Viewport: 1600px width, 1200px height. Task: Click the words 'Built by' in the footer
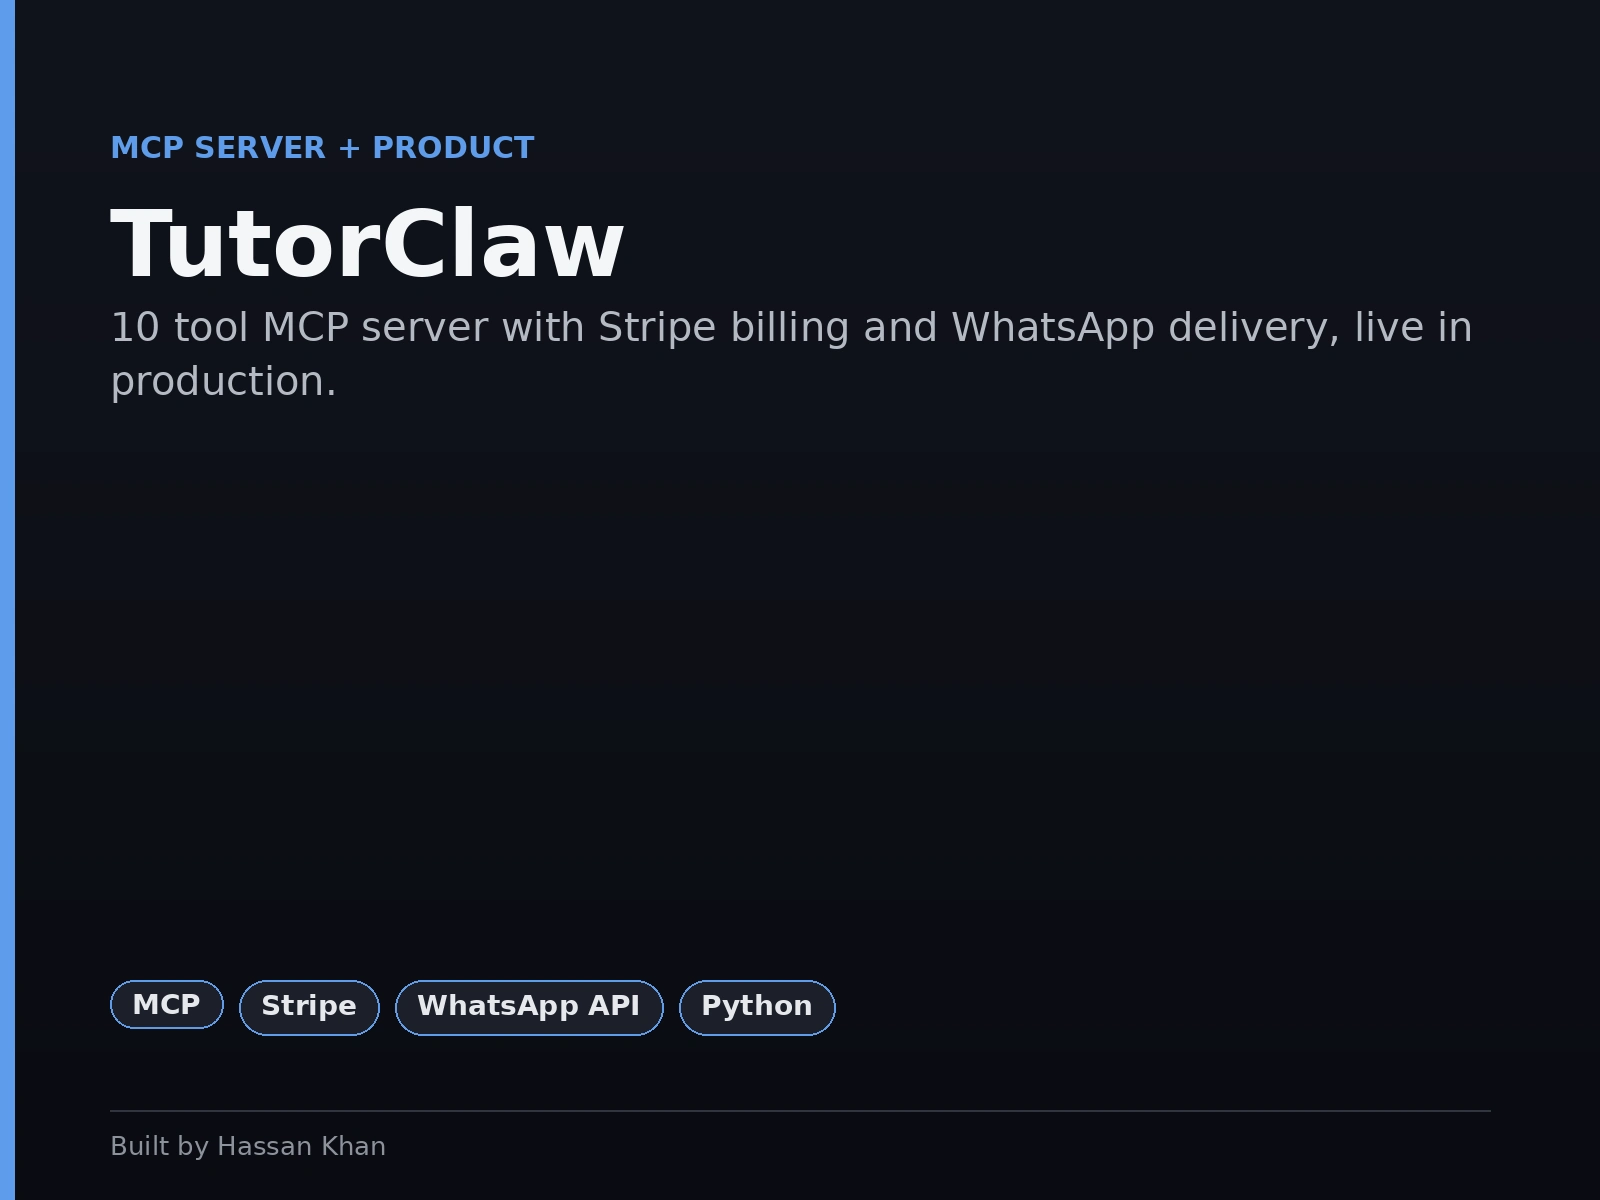(160, 1146)
